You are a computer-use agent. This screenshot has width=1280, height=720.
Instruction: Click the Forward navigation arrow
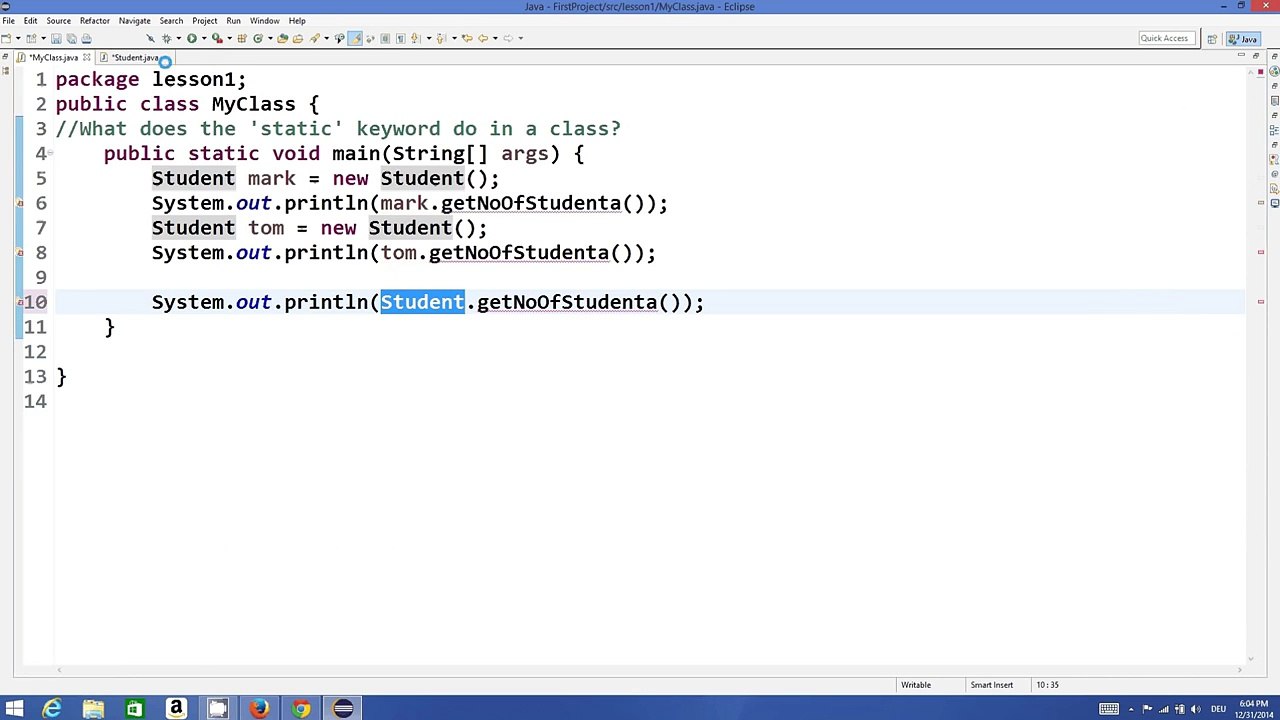(508, 38)
